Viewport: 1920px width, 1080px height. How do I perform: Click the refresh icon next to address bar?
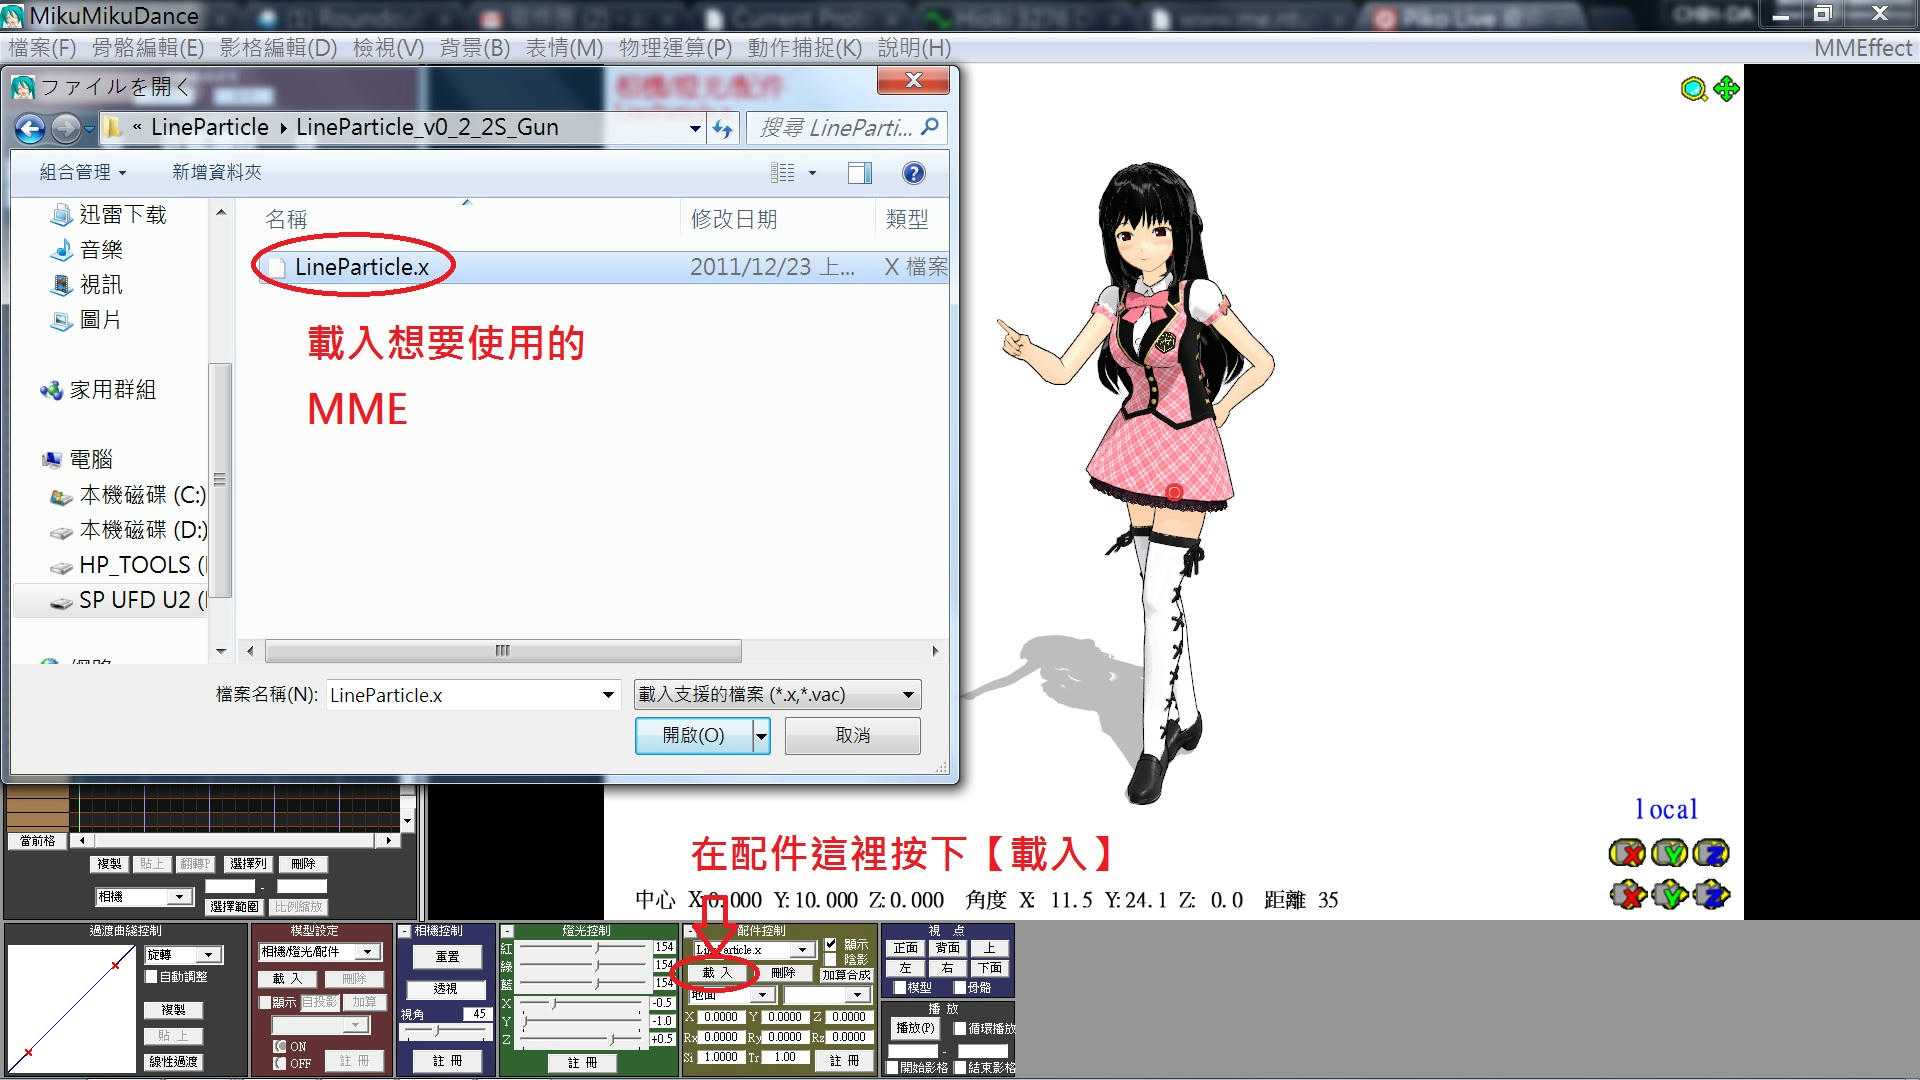pyautogui.click(x=723, y=128)
